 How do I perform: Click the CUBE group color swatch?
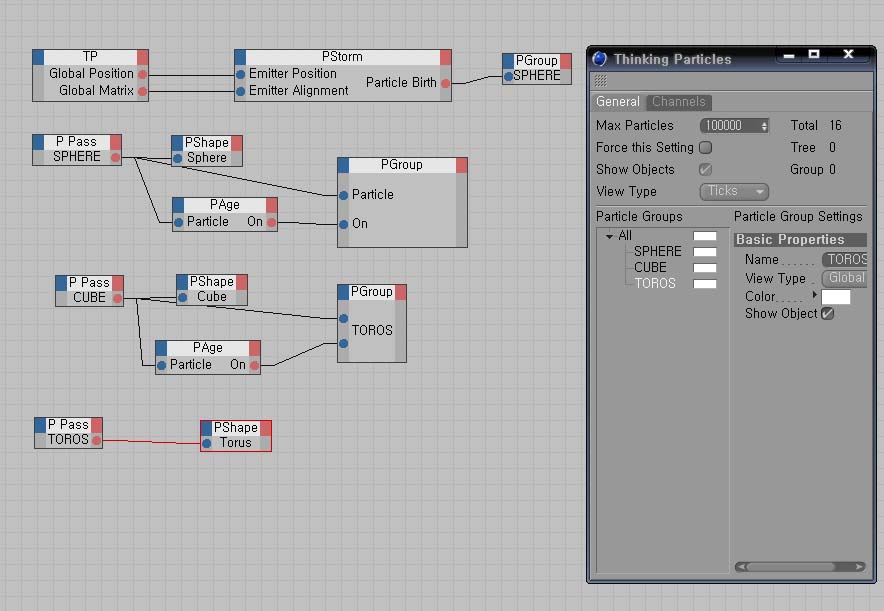coord(705,268)
